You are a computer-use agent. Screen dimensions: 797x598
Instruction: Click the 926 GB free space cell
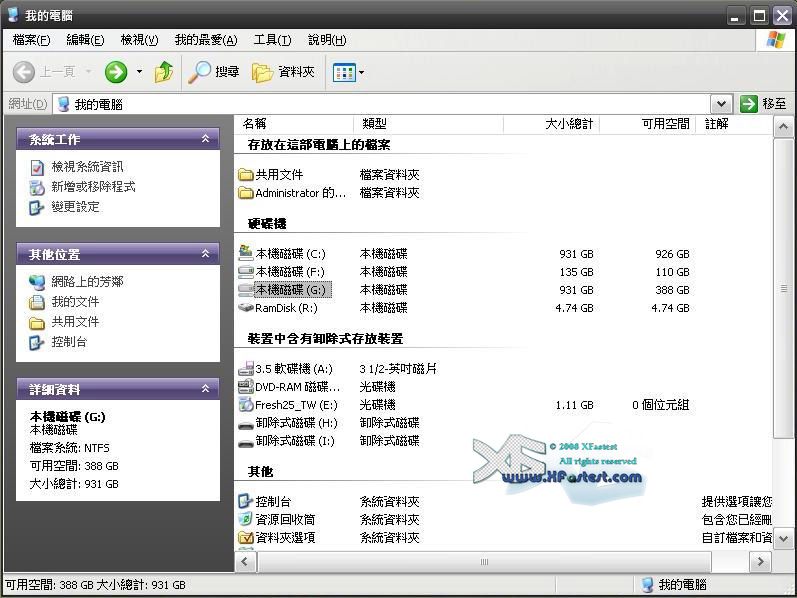(672, 254)
